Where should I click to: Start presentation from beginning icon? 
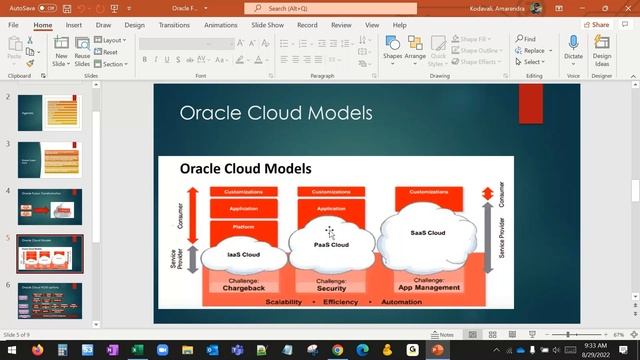pyautogui.click(x=114, y=9)
